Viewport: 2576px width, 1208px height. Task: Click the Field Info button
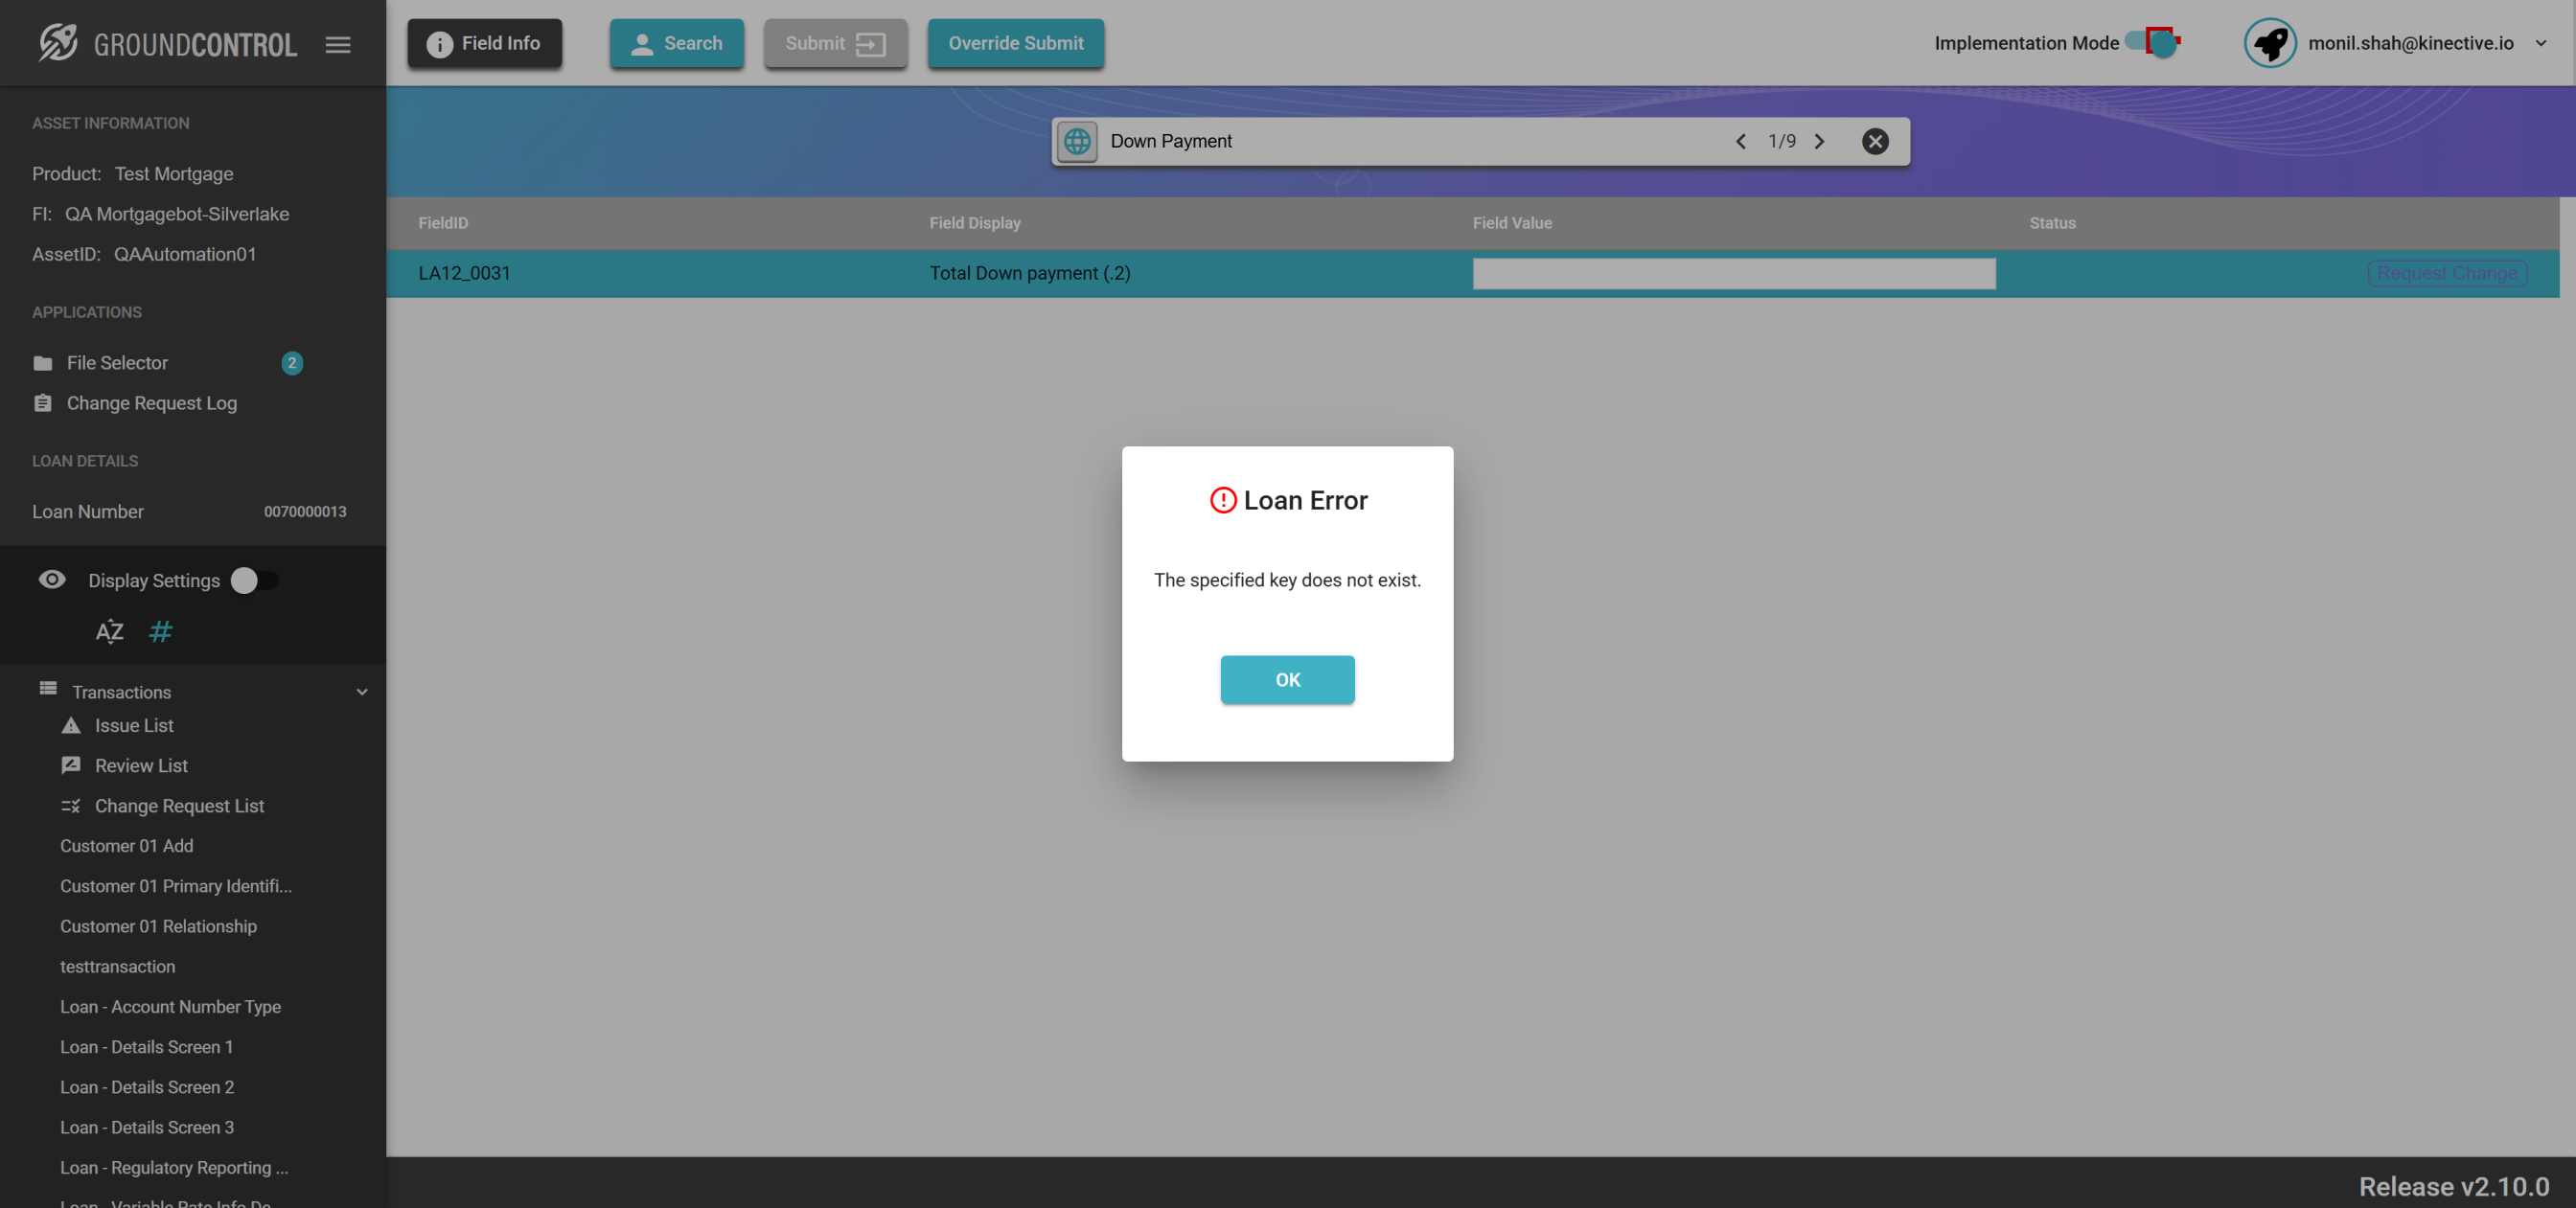pyautogui.click(x=484, y=43)
